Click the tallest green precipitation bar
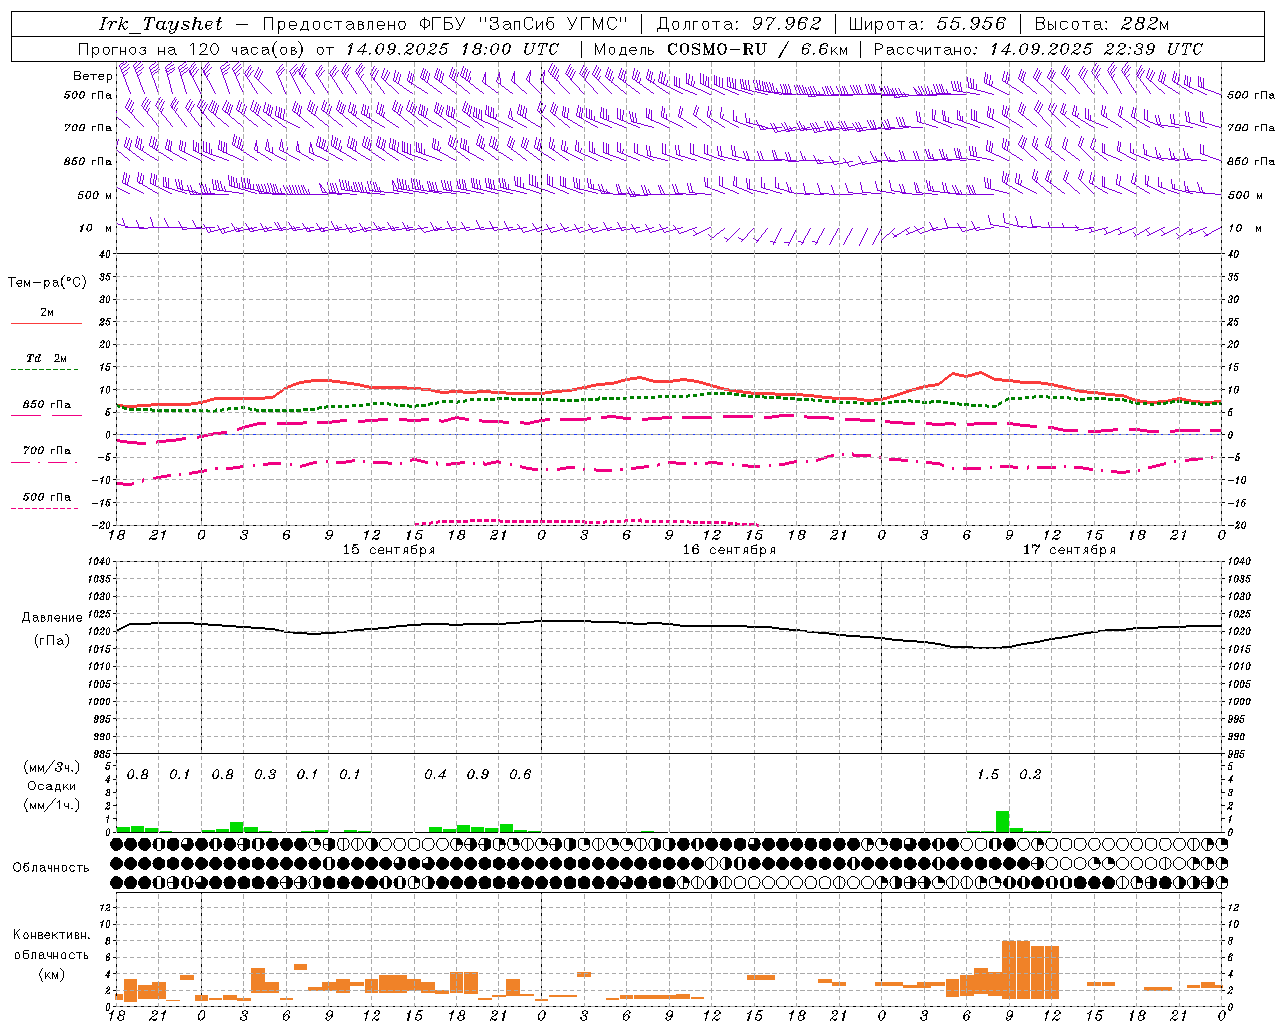 tap(1002, 821)
